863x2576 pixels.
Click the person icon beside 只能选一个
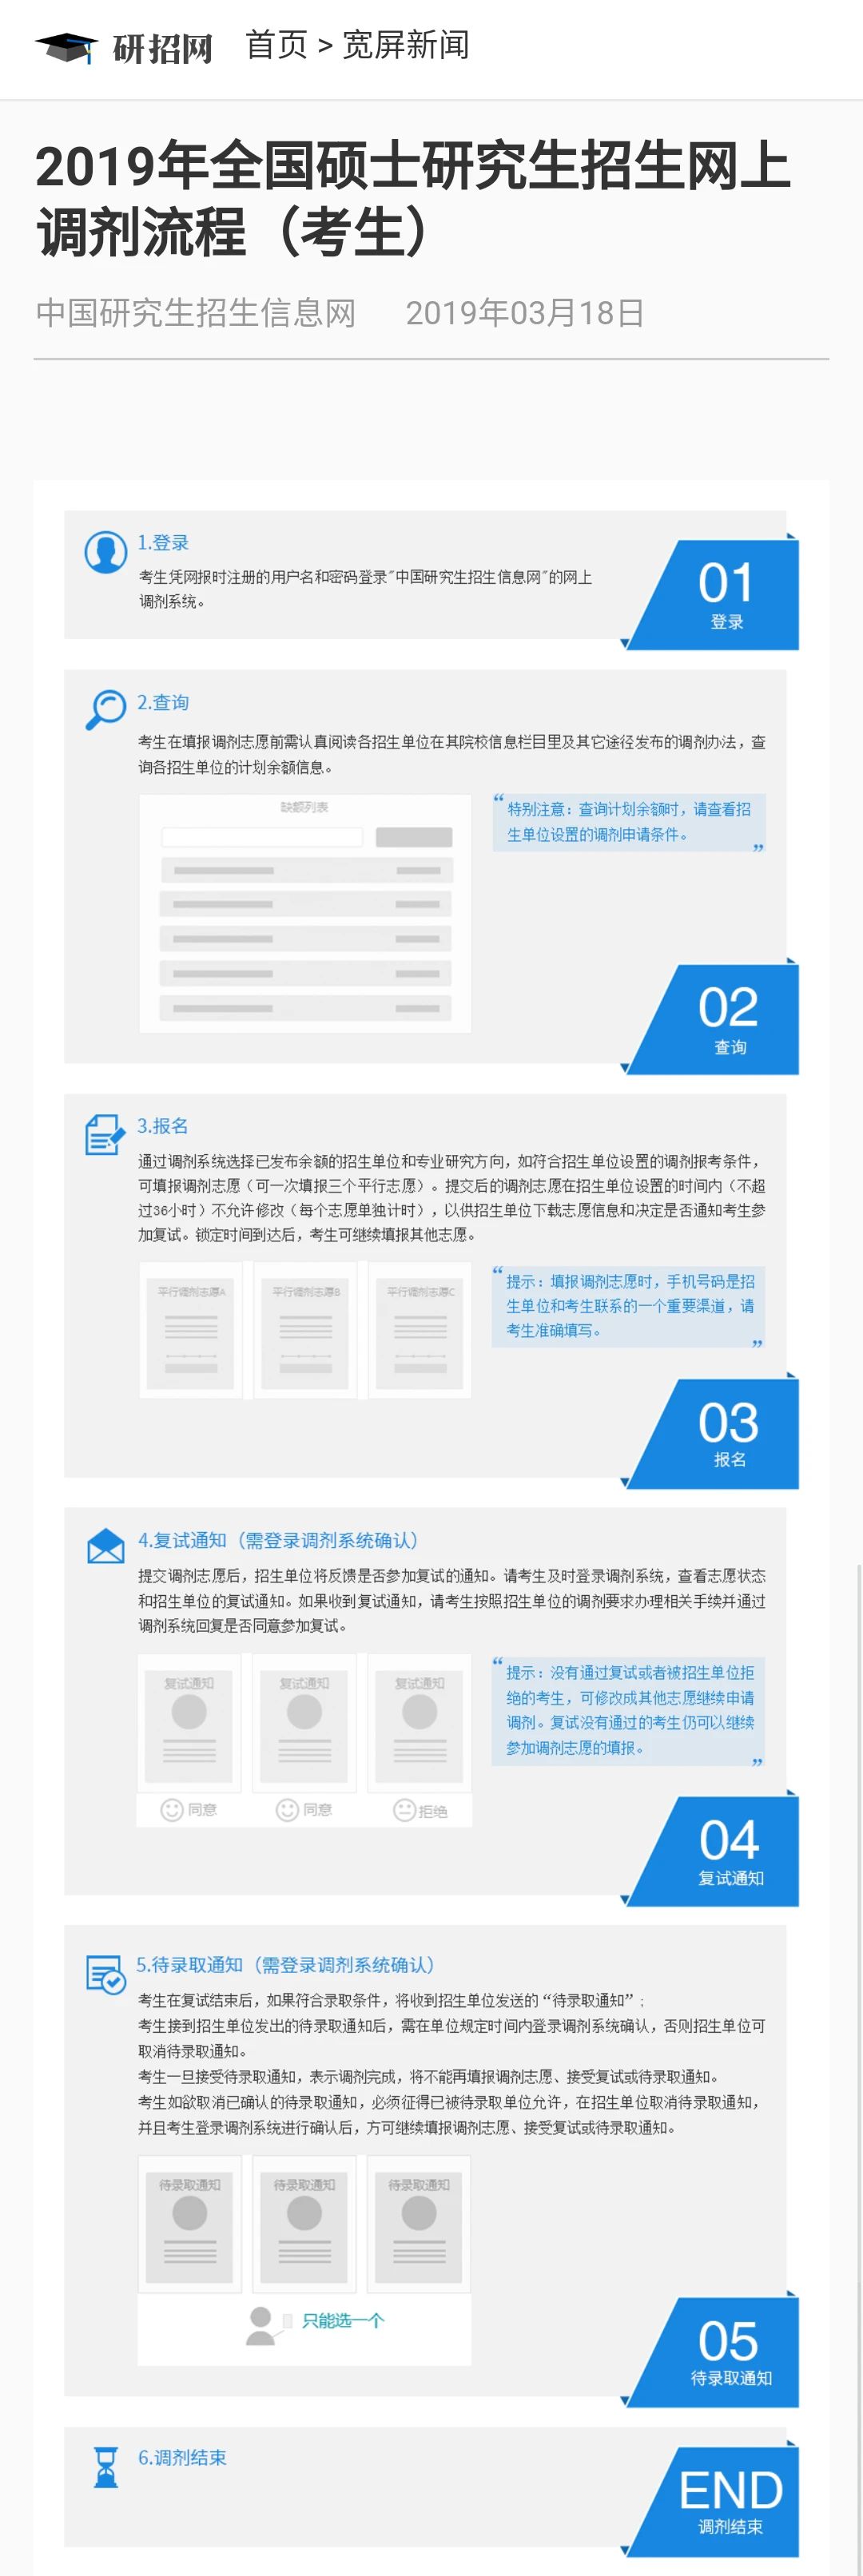point(261,2325)
